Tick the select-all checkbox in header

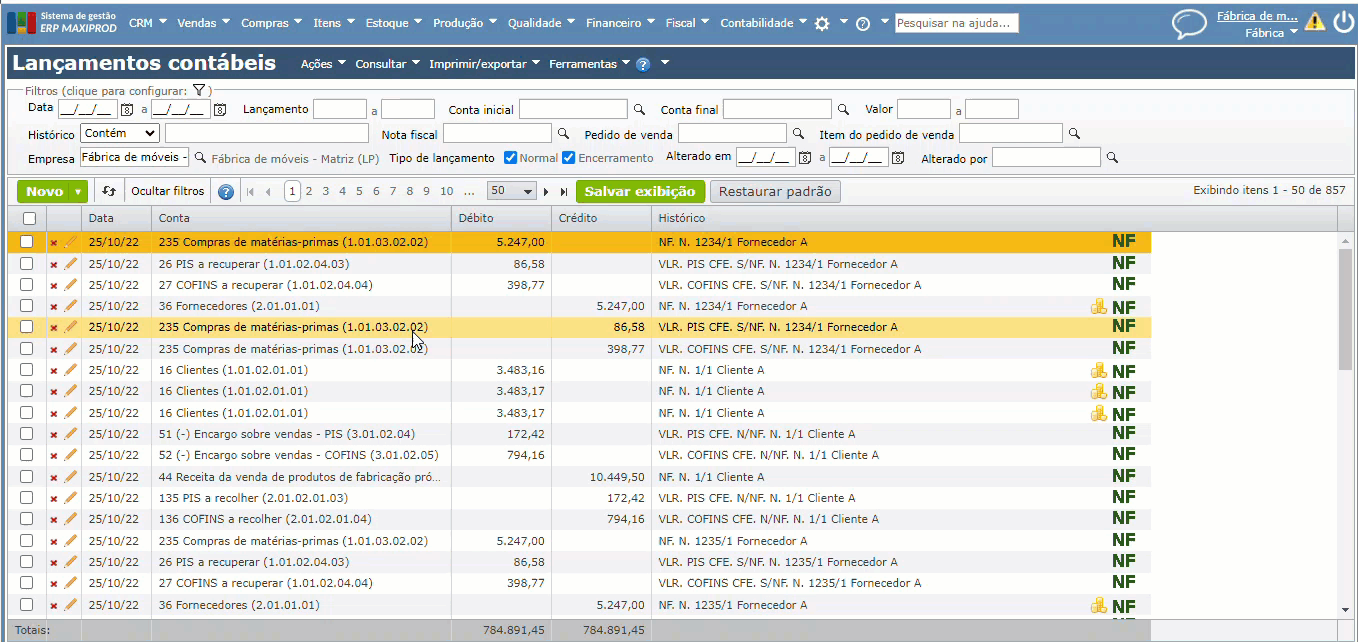click(x=29, y=218)
